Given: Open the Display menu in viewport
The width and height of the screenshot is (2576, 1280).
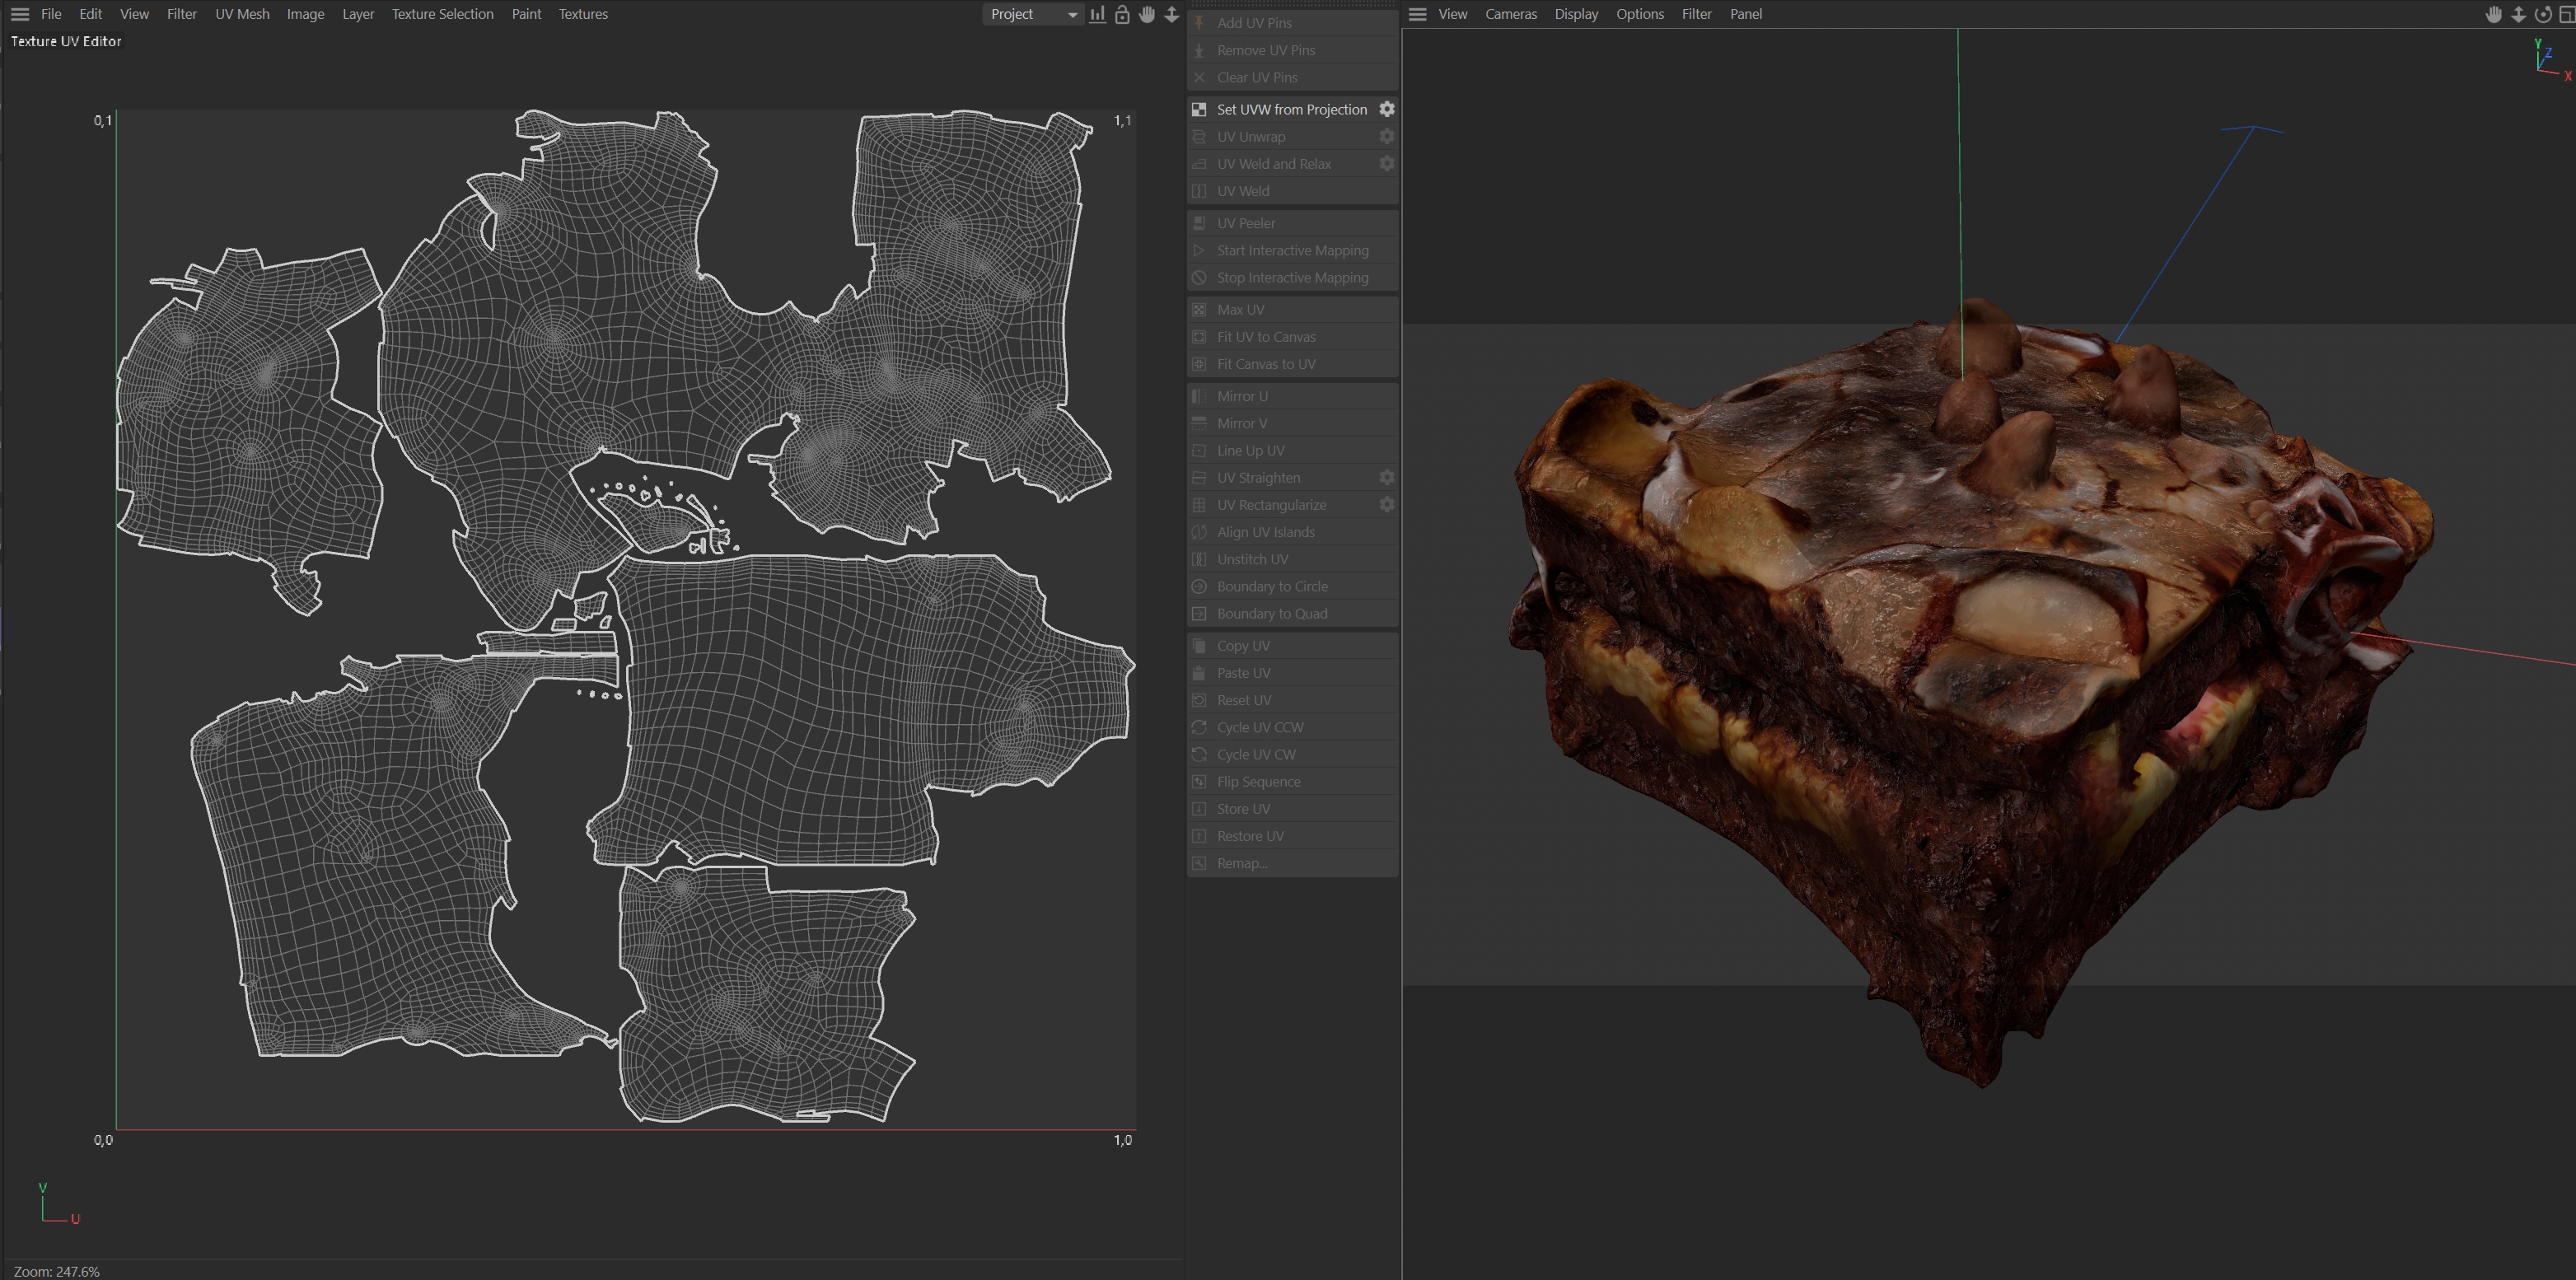Looking at the screenshot, I should point(1576,14).
